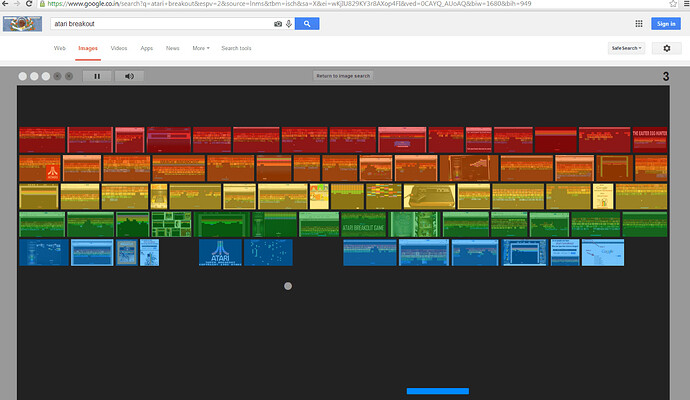Open the Search tools options
The height and width of the screenshot is (400, 690).
(236, 48)
